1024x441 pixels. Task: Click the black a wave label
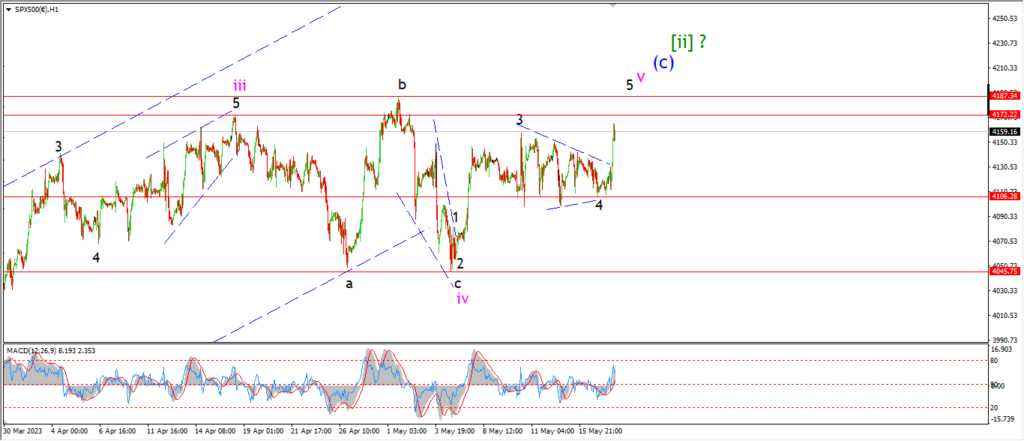(349, 283)
